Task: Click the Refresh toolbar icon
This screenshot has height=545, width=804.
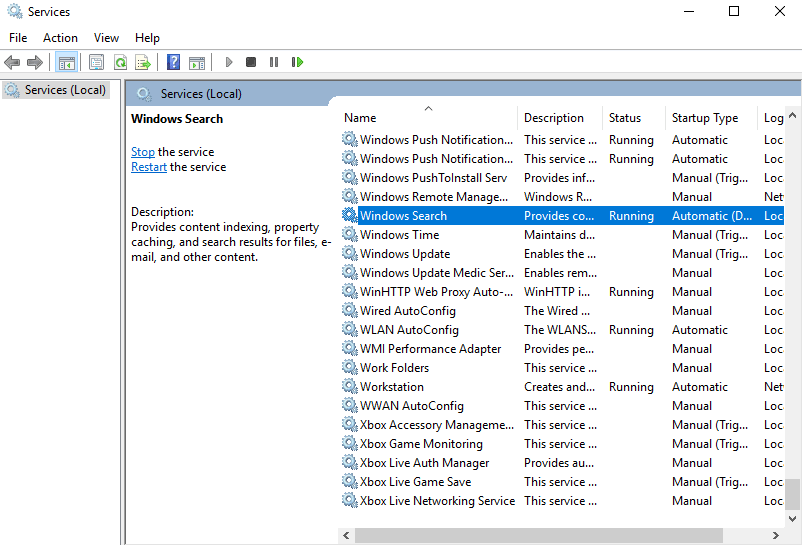Action: 120,63
